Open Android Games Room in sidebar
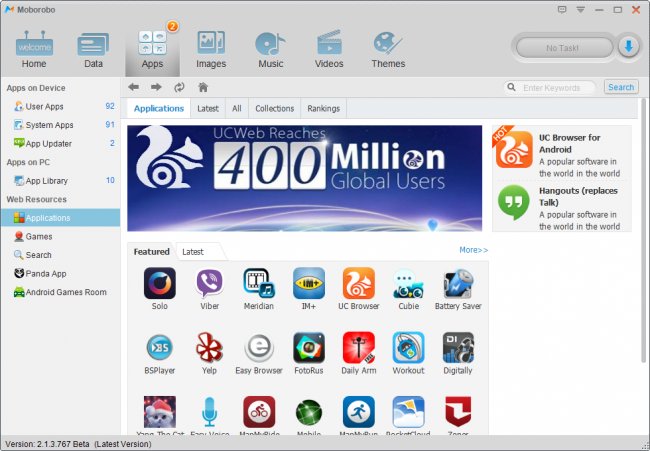This screenshot has width=650, height=451. pyautogui.click(x=61, y=292)
